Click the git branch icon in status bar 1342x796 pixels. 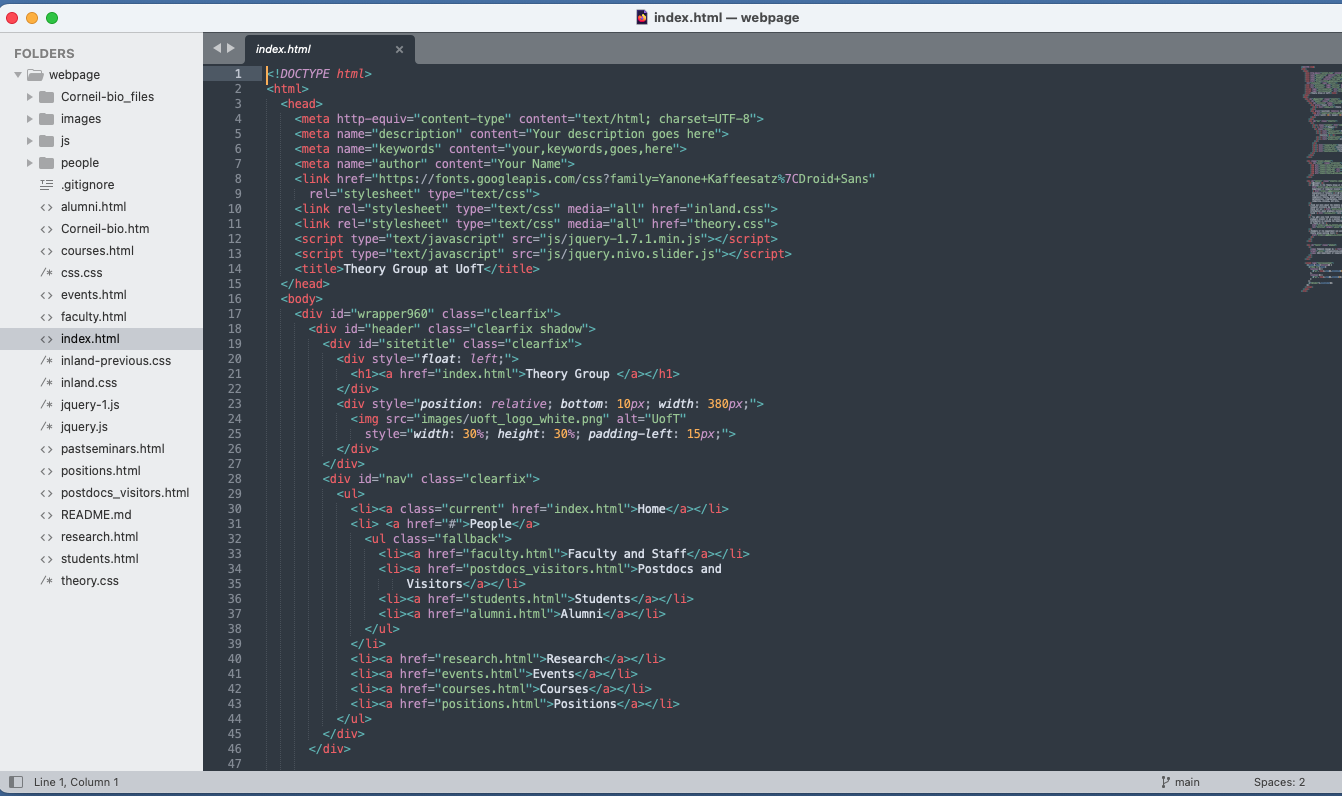tap(1165, 782)
